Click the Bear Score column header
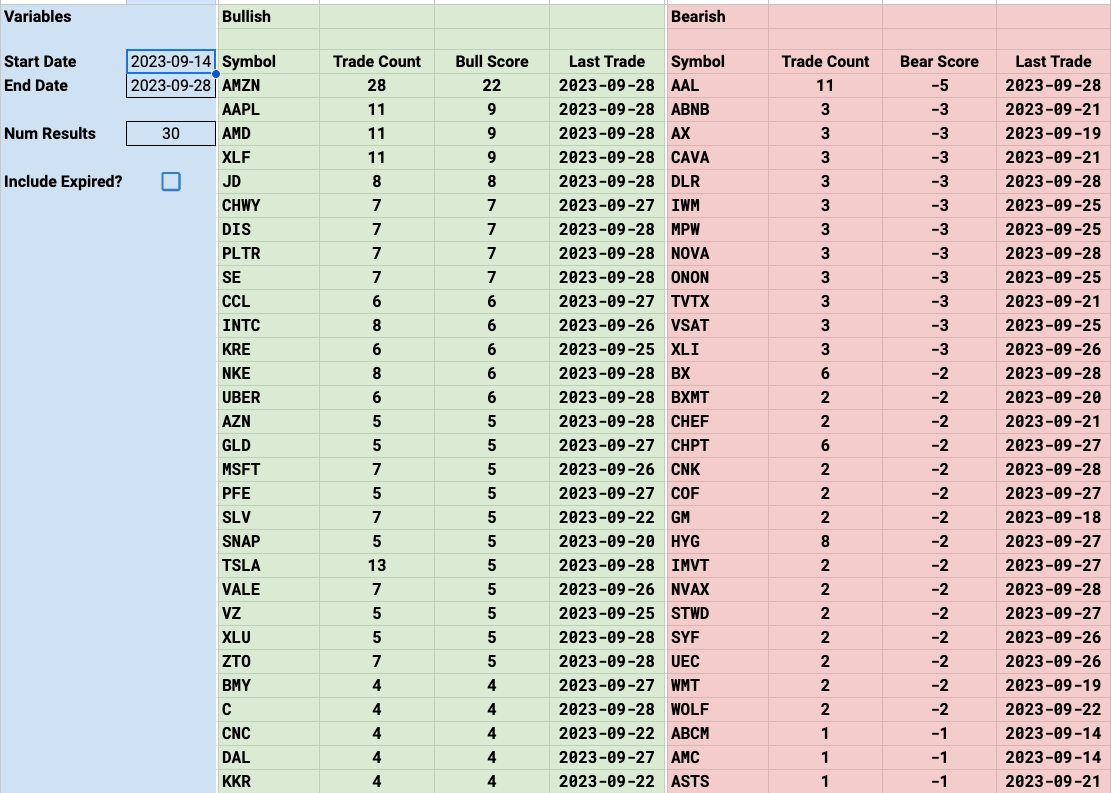The image size is (1111, 793). click(x=939, y=62)
